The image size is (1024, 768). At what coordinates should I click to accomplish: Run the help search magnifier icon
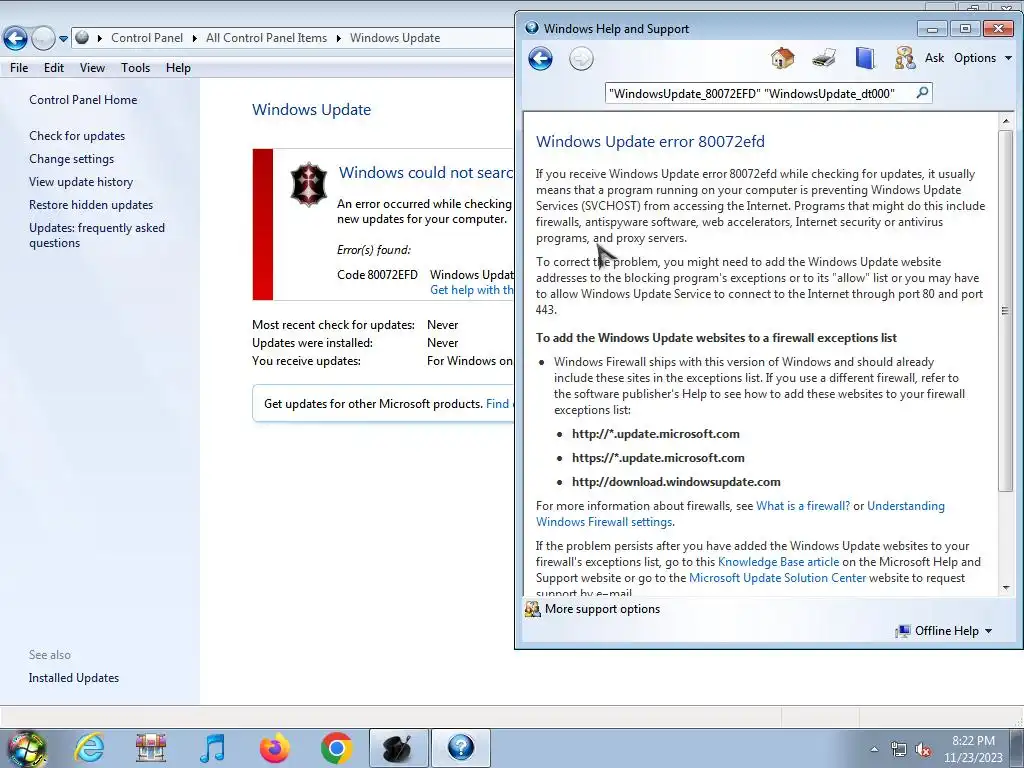922,93
